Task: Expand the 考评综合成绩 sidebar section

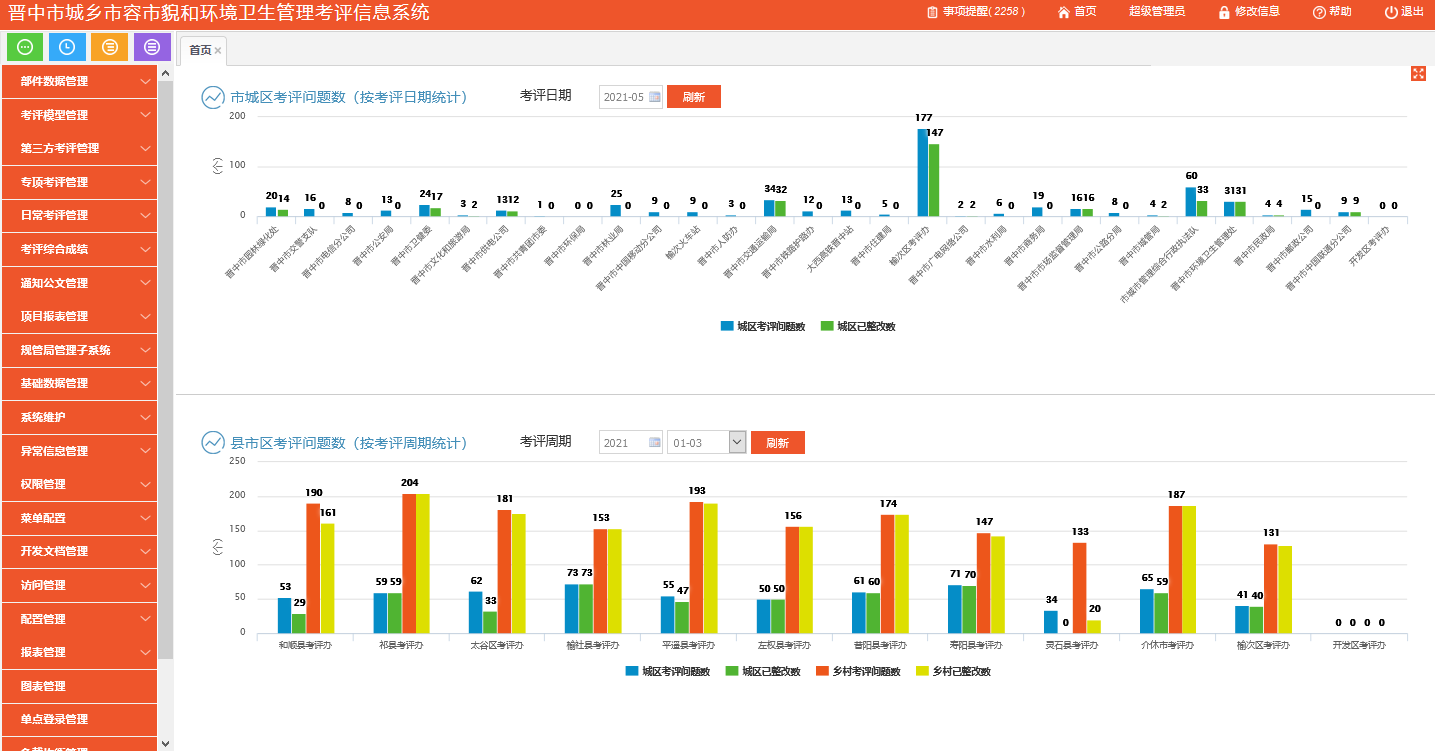Action: coord(78,249)
